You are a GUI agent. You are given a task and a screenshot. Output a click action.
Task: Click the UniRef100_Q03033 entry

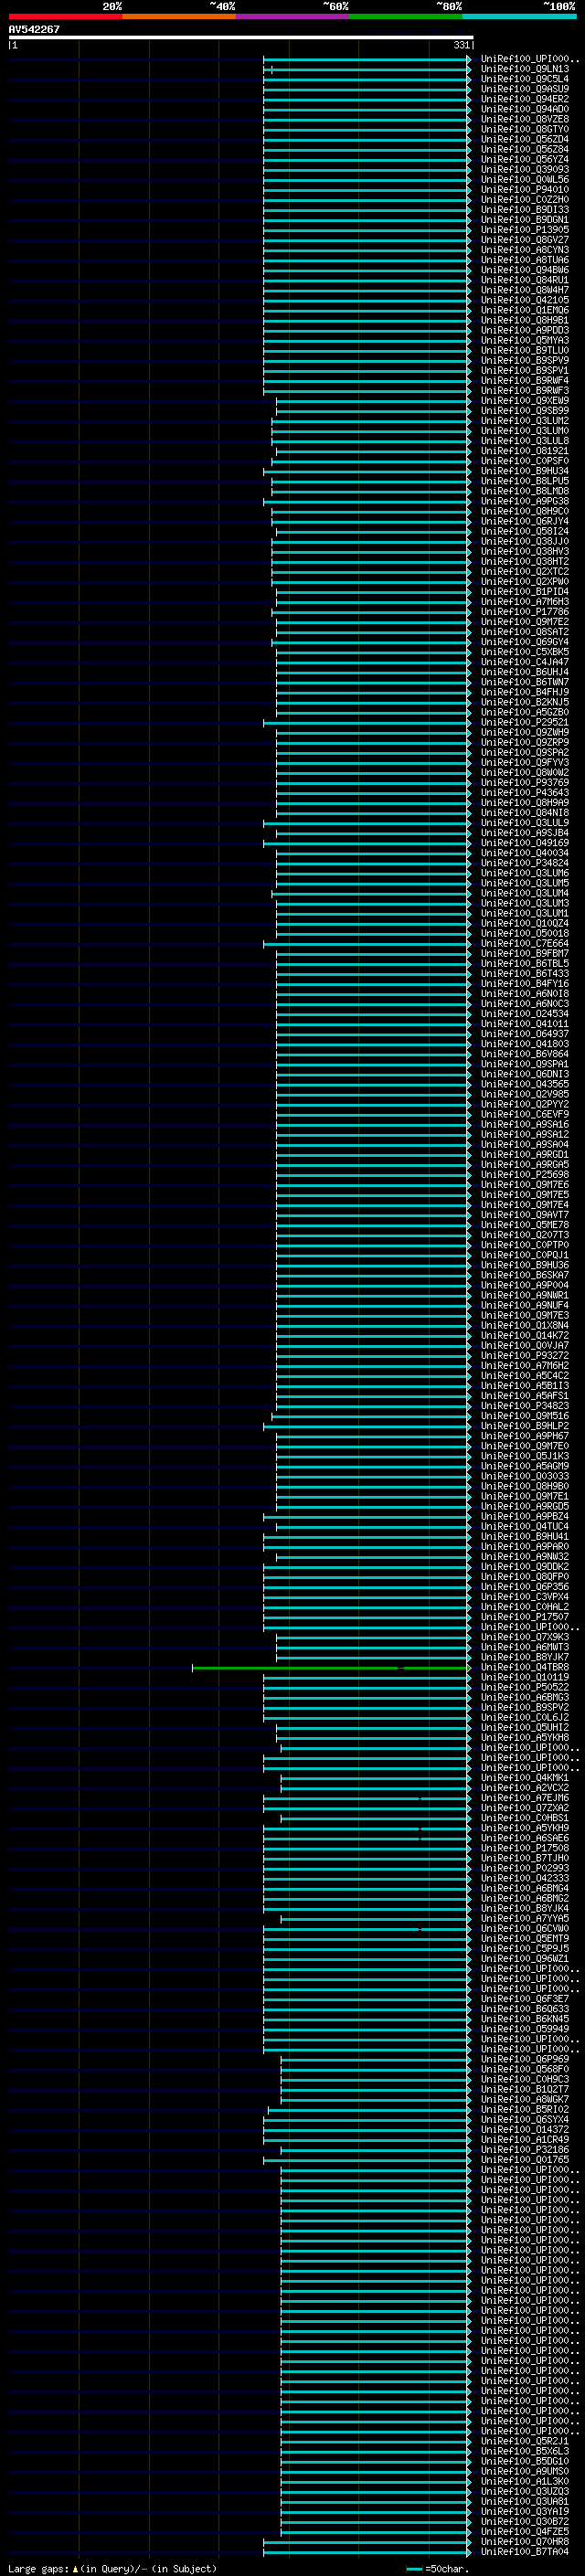click(x=525, y=1476)
